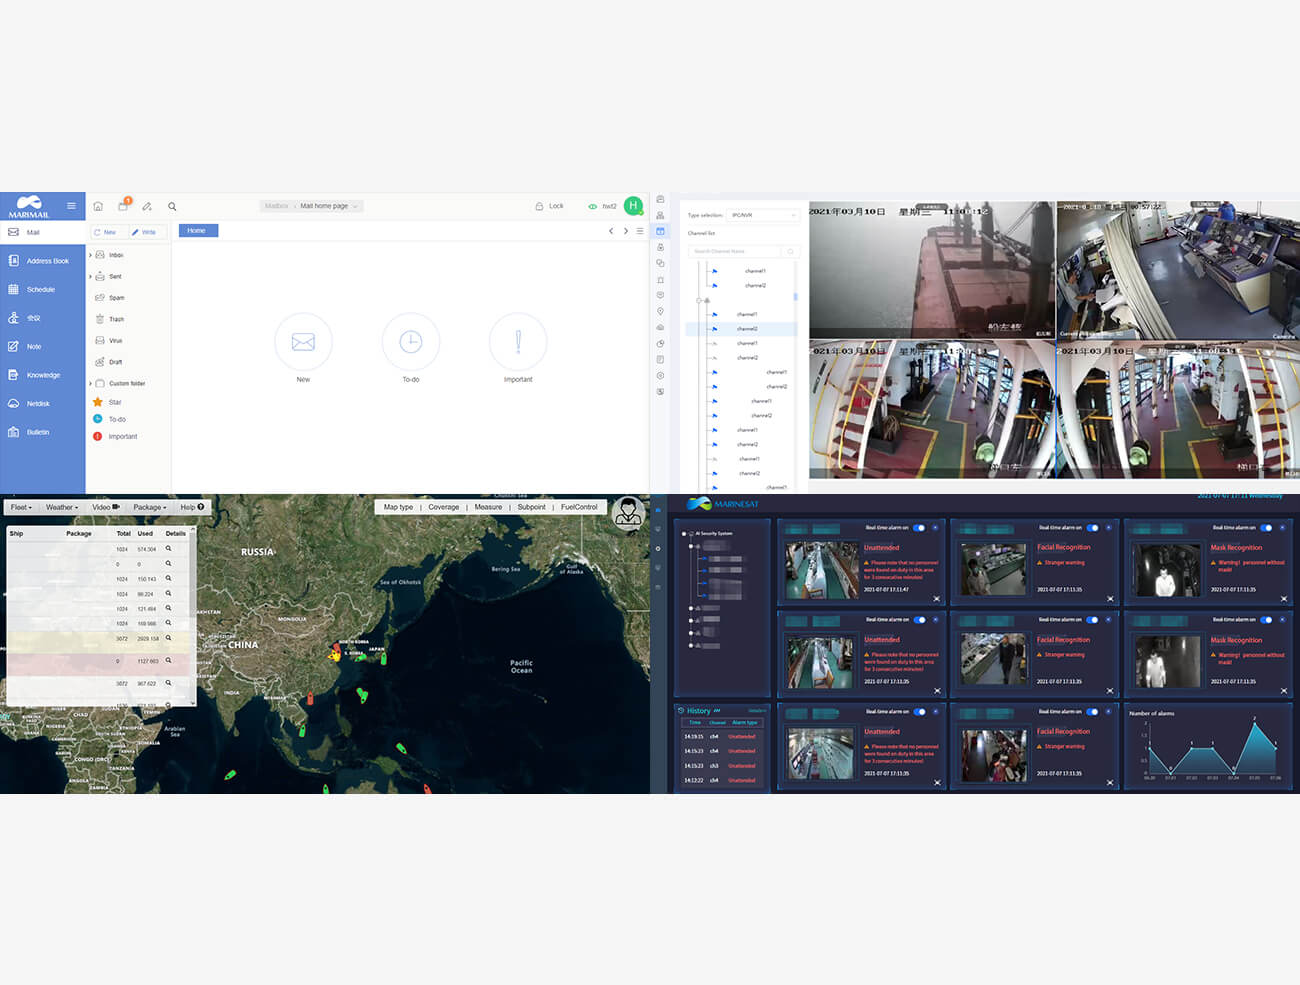Image resolution: width=1300 pixels, height=985 pixels.
Task: Open the search magnifier in MariMail toolbar
Action: (x=172, y=206)
